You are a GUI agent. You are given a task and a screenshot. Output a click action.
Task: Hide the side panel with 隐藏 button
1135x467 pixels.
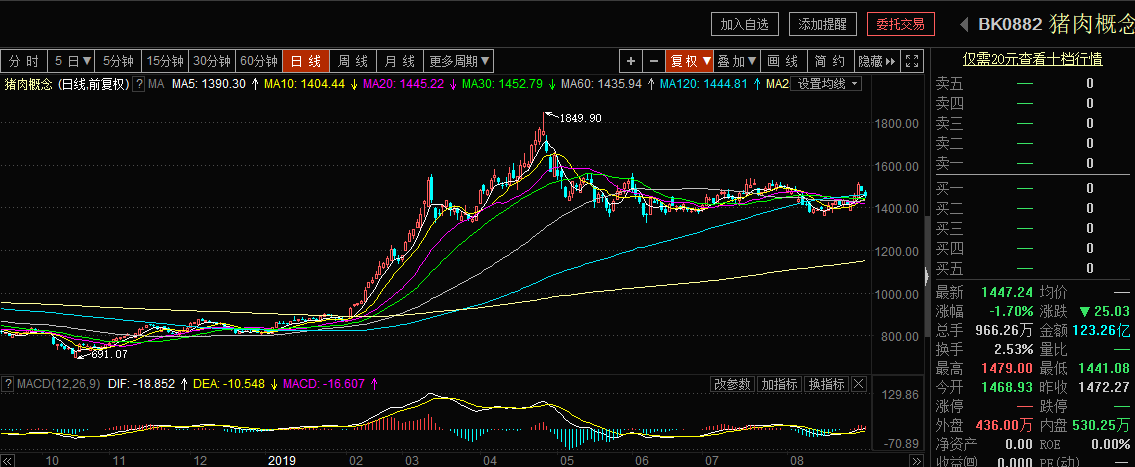876,61
